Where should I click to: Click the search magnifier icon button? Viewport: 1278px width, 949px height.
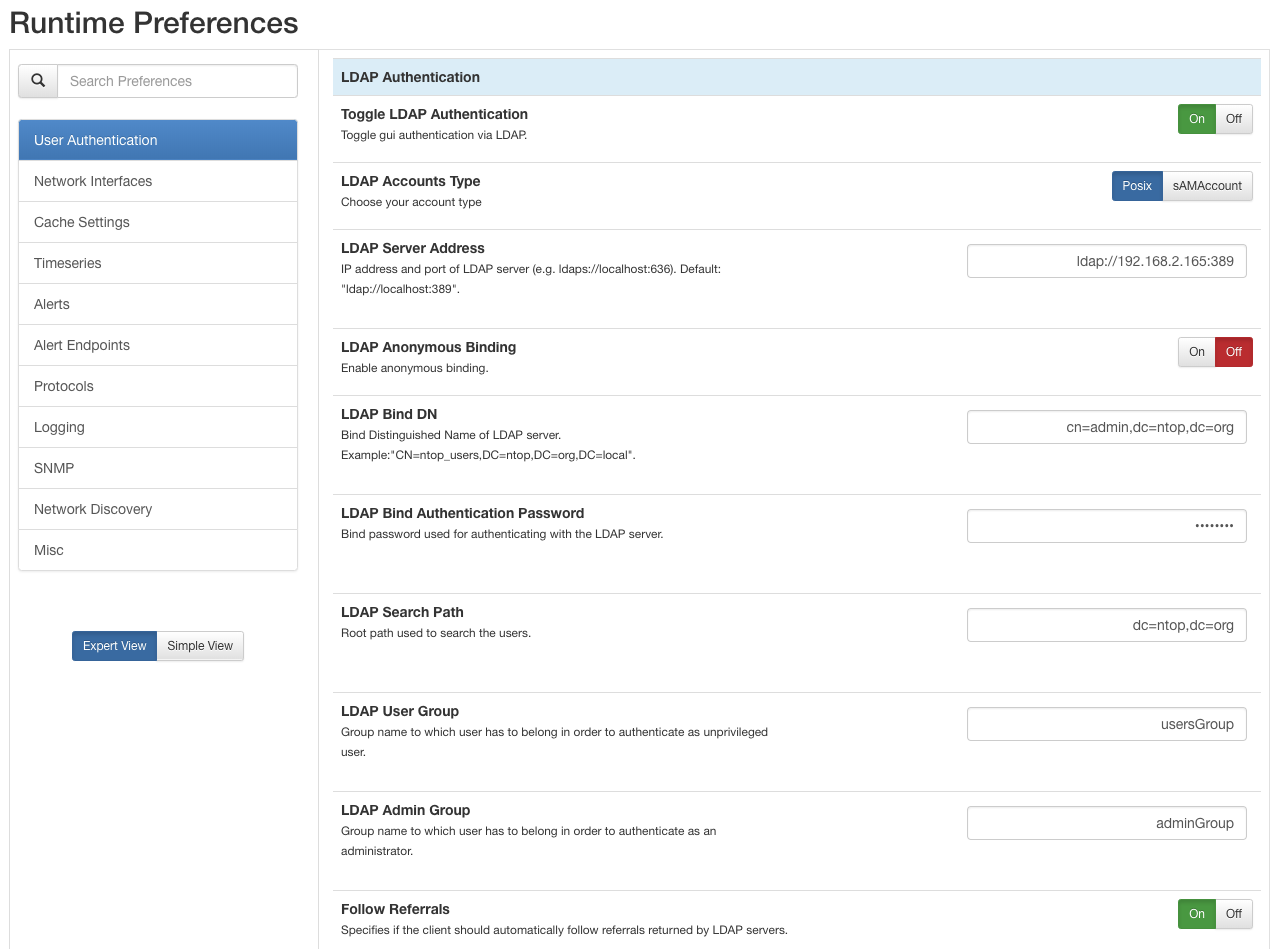38,81
